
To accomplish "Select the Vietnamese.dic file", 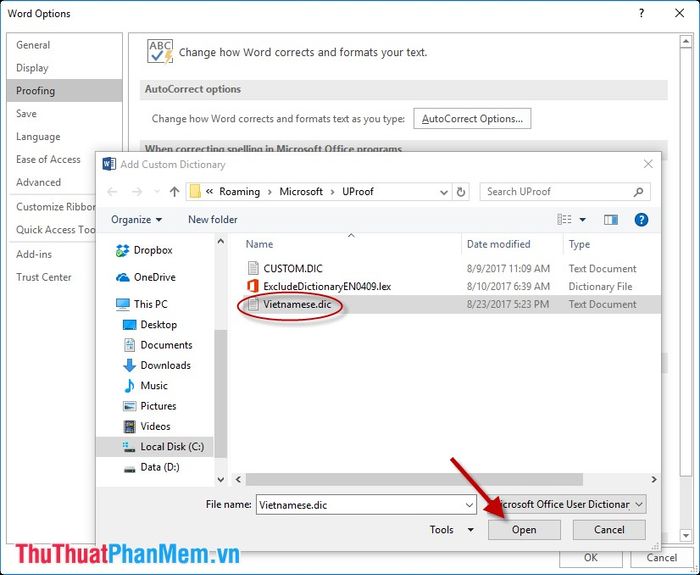I will pyautogui.click(x=296, y=304).
